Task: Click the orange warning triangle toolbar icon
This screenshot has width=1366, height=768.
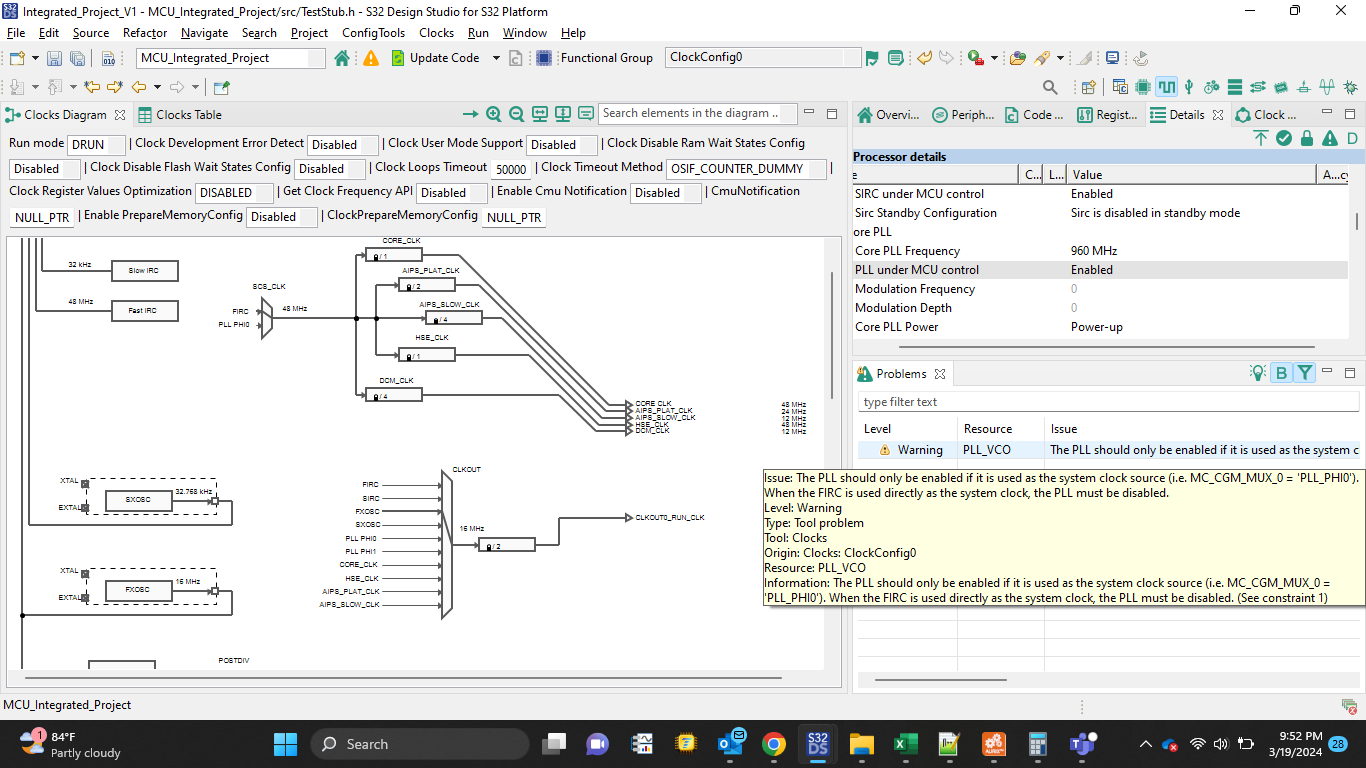Action: 371,58
